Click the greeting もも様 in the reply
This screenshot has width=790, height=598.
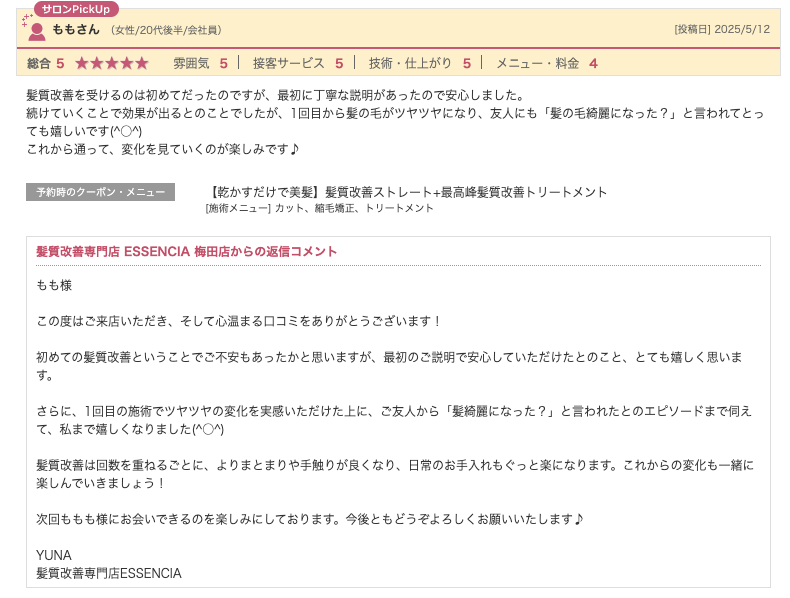54,285
